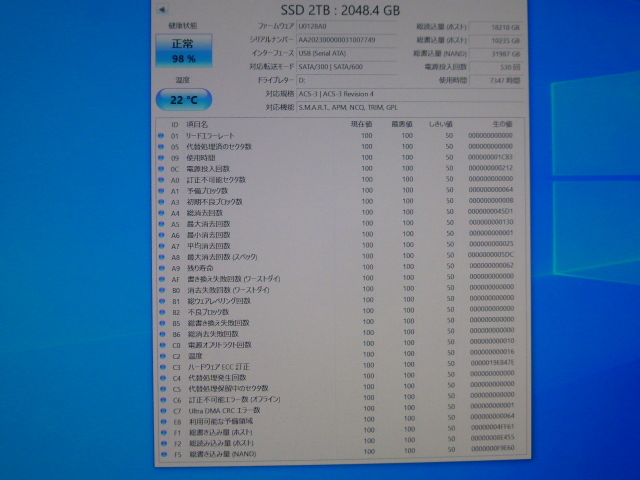Click the features field S.M.A.R.T., APM, NCQ, TRIM, GPL
Screen dimensions: 640x480
pyautogui.click(x=410, y=108)
